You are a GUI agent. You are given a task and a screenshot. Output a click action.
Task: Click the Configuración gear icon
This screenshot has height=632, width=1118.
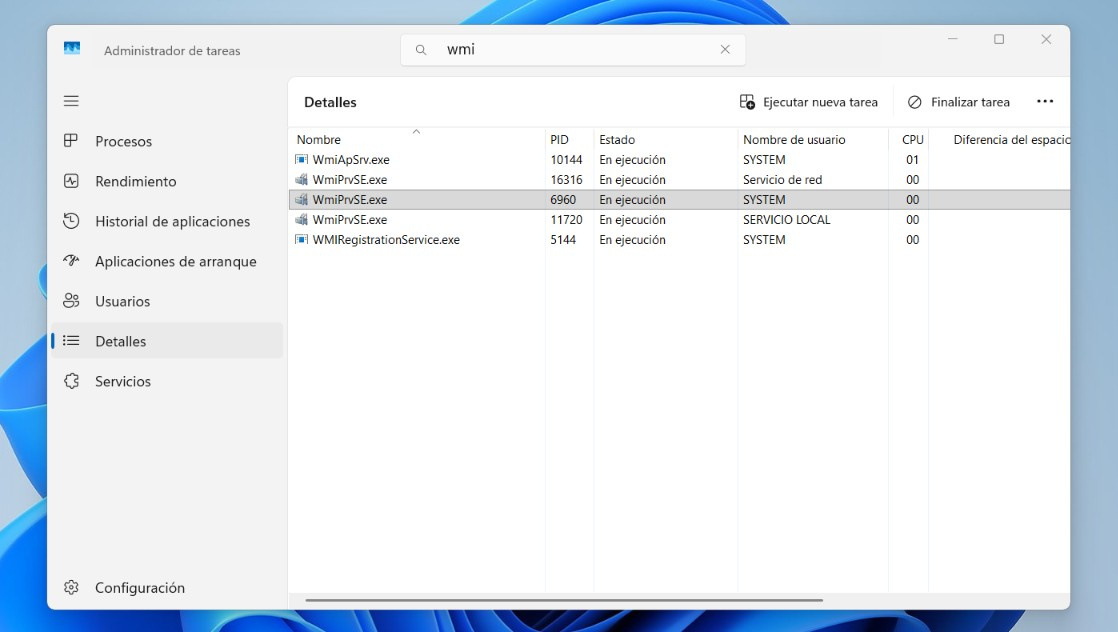tap(71, 587)
